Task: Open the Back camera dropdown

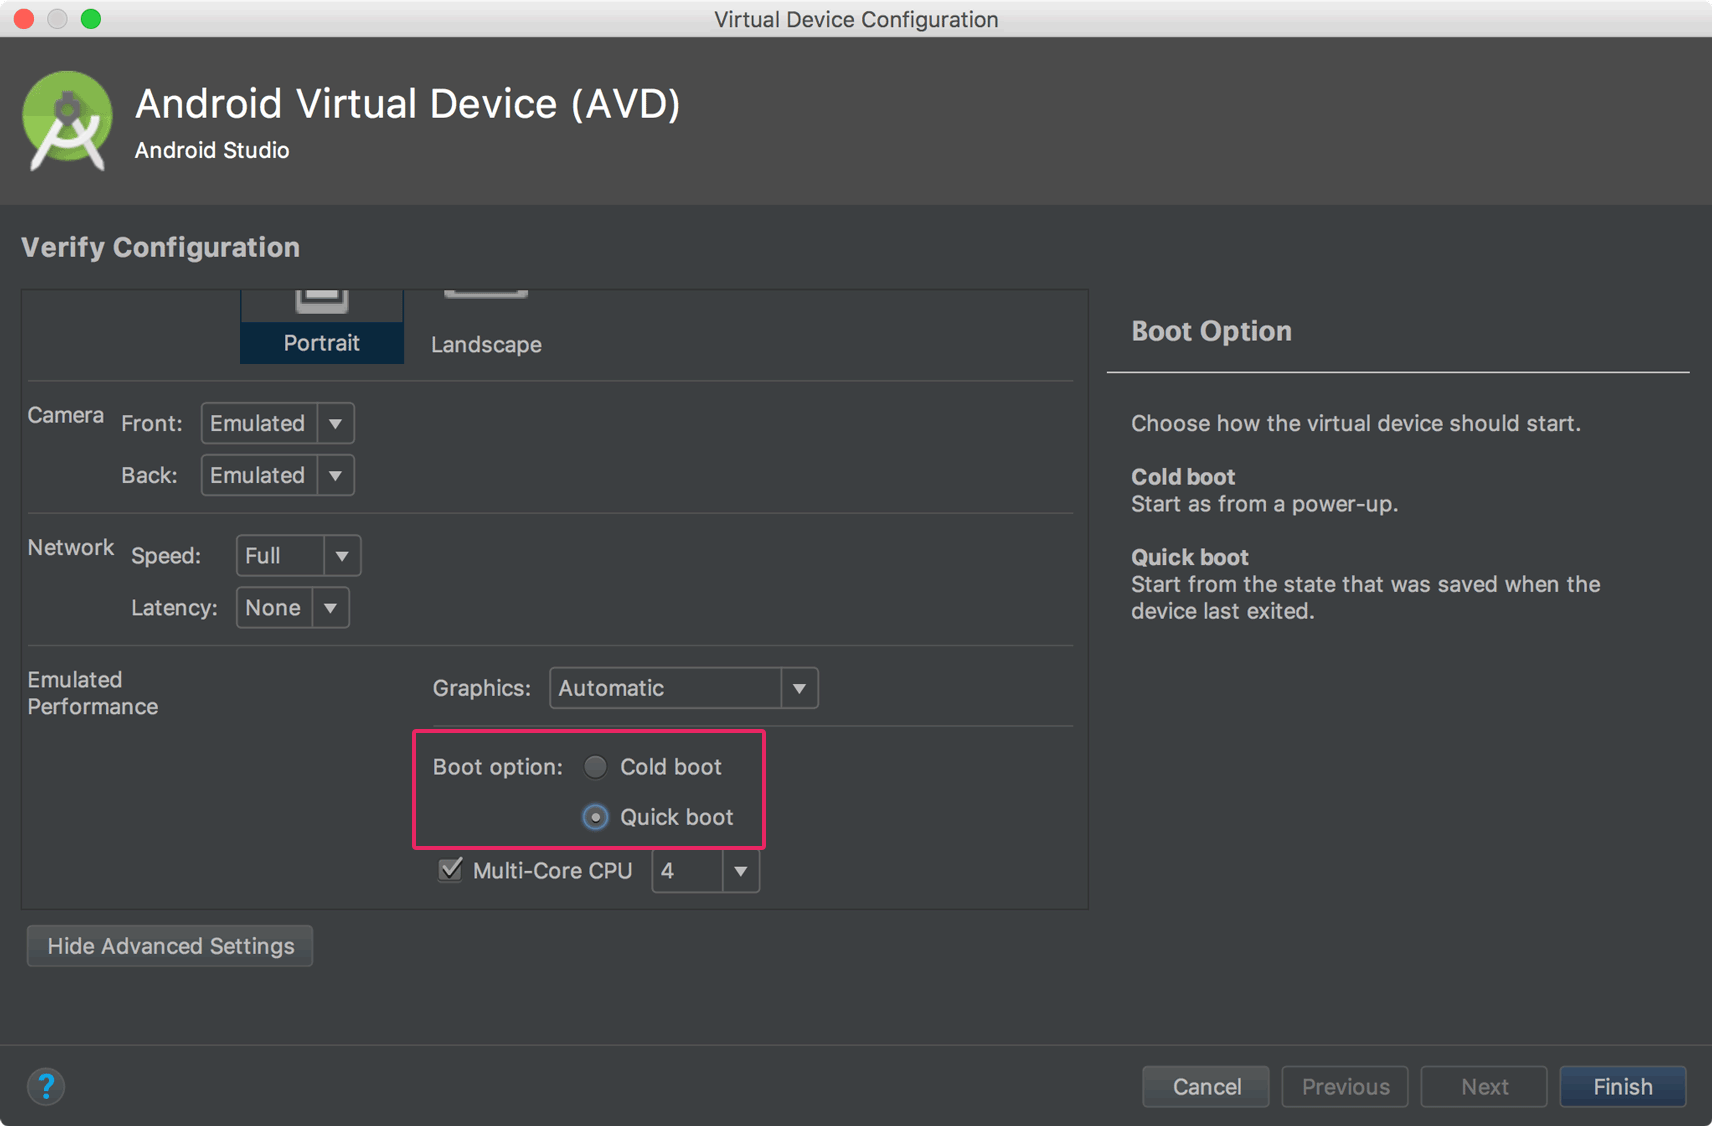Action: pyautogui.click(x=277, y=475)
